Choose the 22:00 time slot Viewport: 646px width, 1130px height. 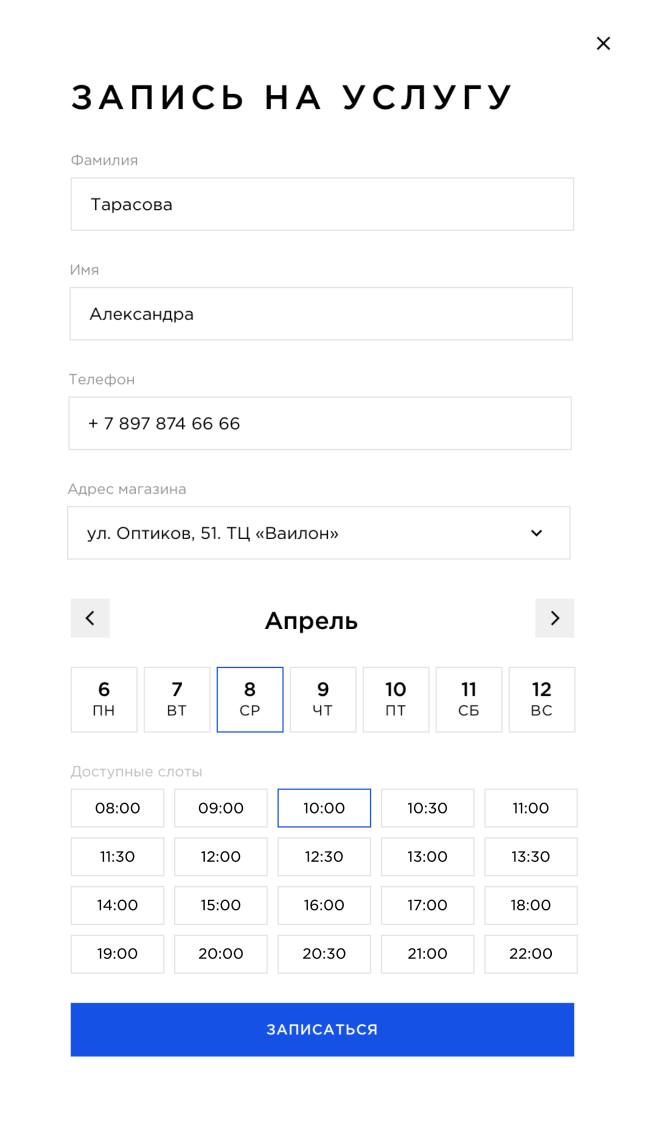[x=531, y=954]
